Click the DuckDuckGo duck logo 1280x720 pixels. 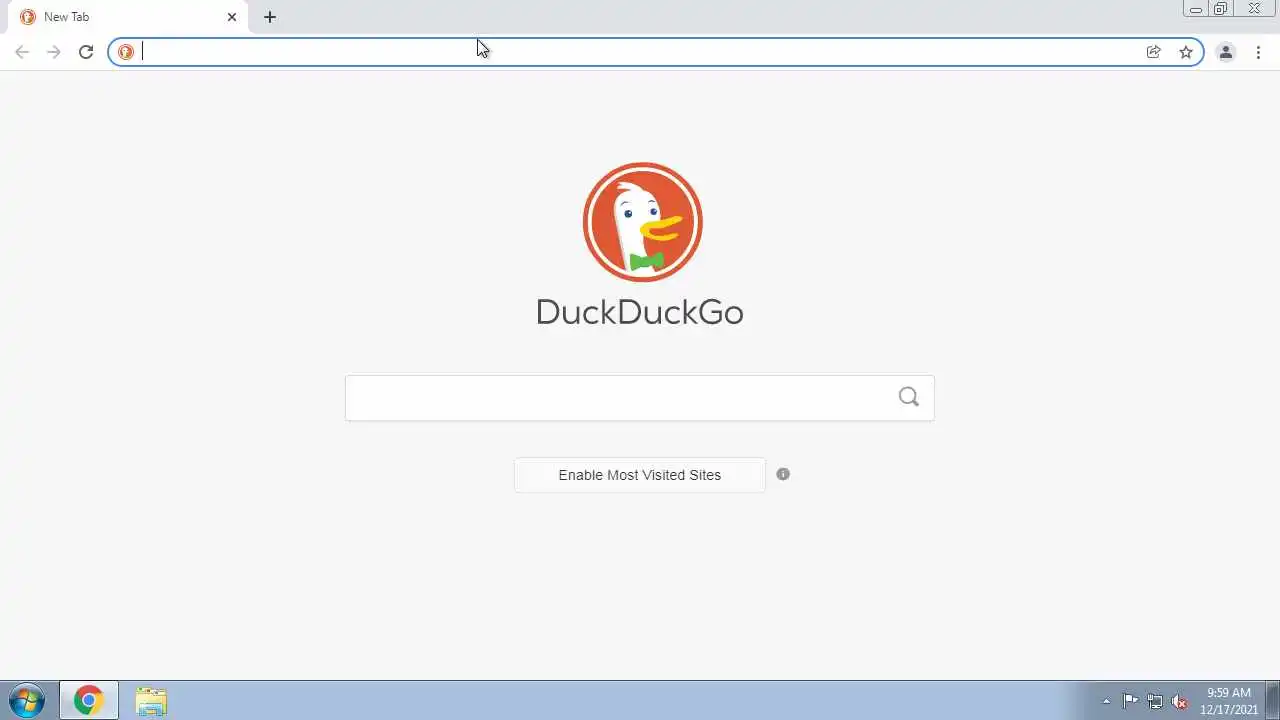point(643,222)
